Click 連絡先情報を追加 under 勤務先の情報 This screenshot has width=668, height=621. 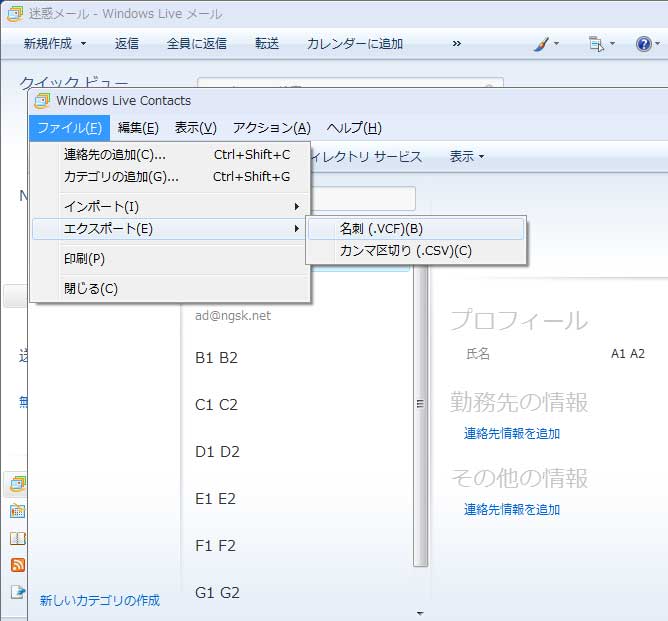pyautogui.click(x=511, y=434)
